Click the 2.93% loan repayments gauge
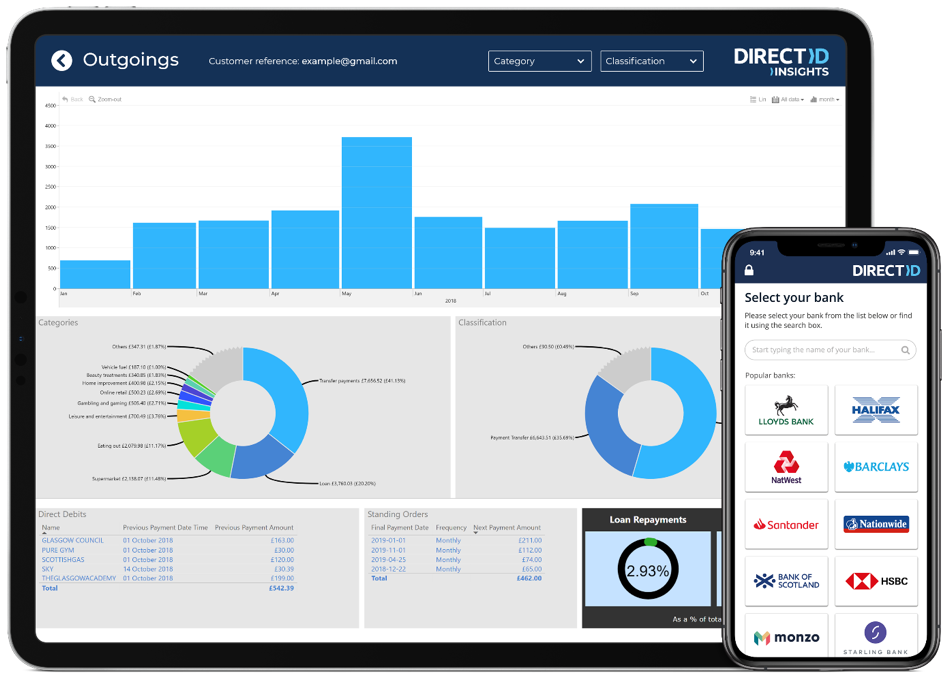Viewport: 947px width, 677px height. click(x=647, y=570)
